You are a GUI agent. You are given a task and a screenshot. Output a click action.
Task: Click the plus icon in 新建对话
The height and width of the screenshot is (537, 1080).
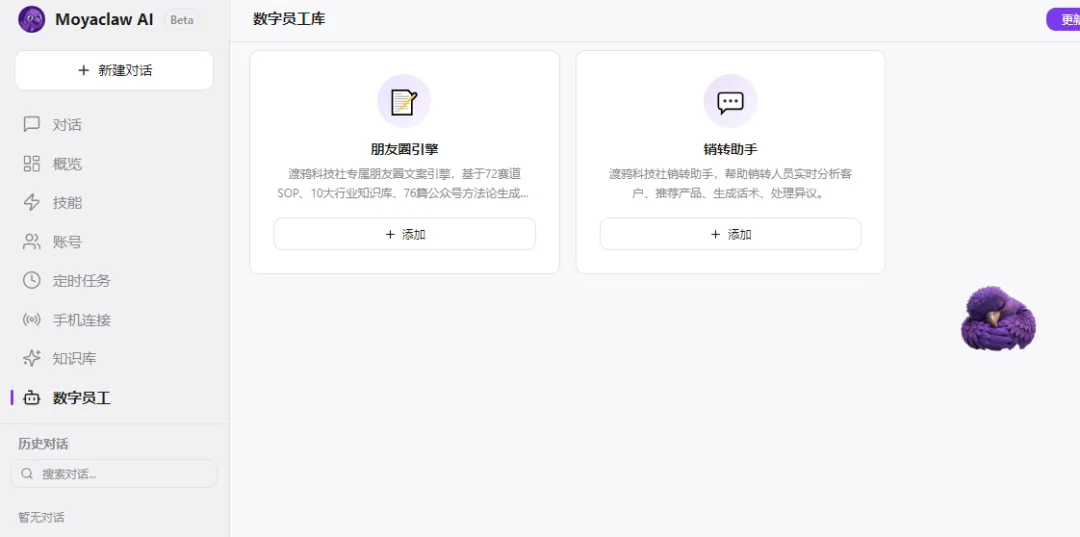pyautogui.click(x=83, y=70)
